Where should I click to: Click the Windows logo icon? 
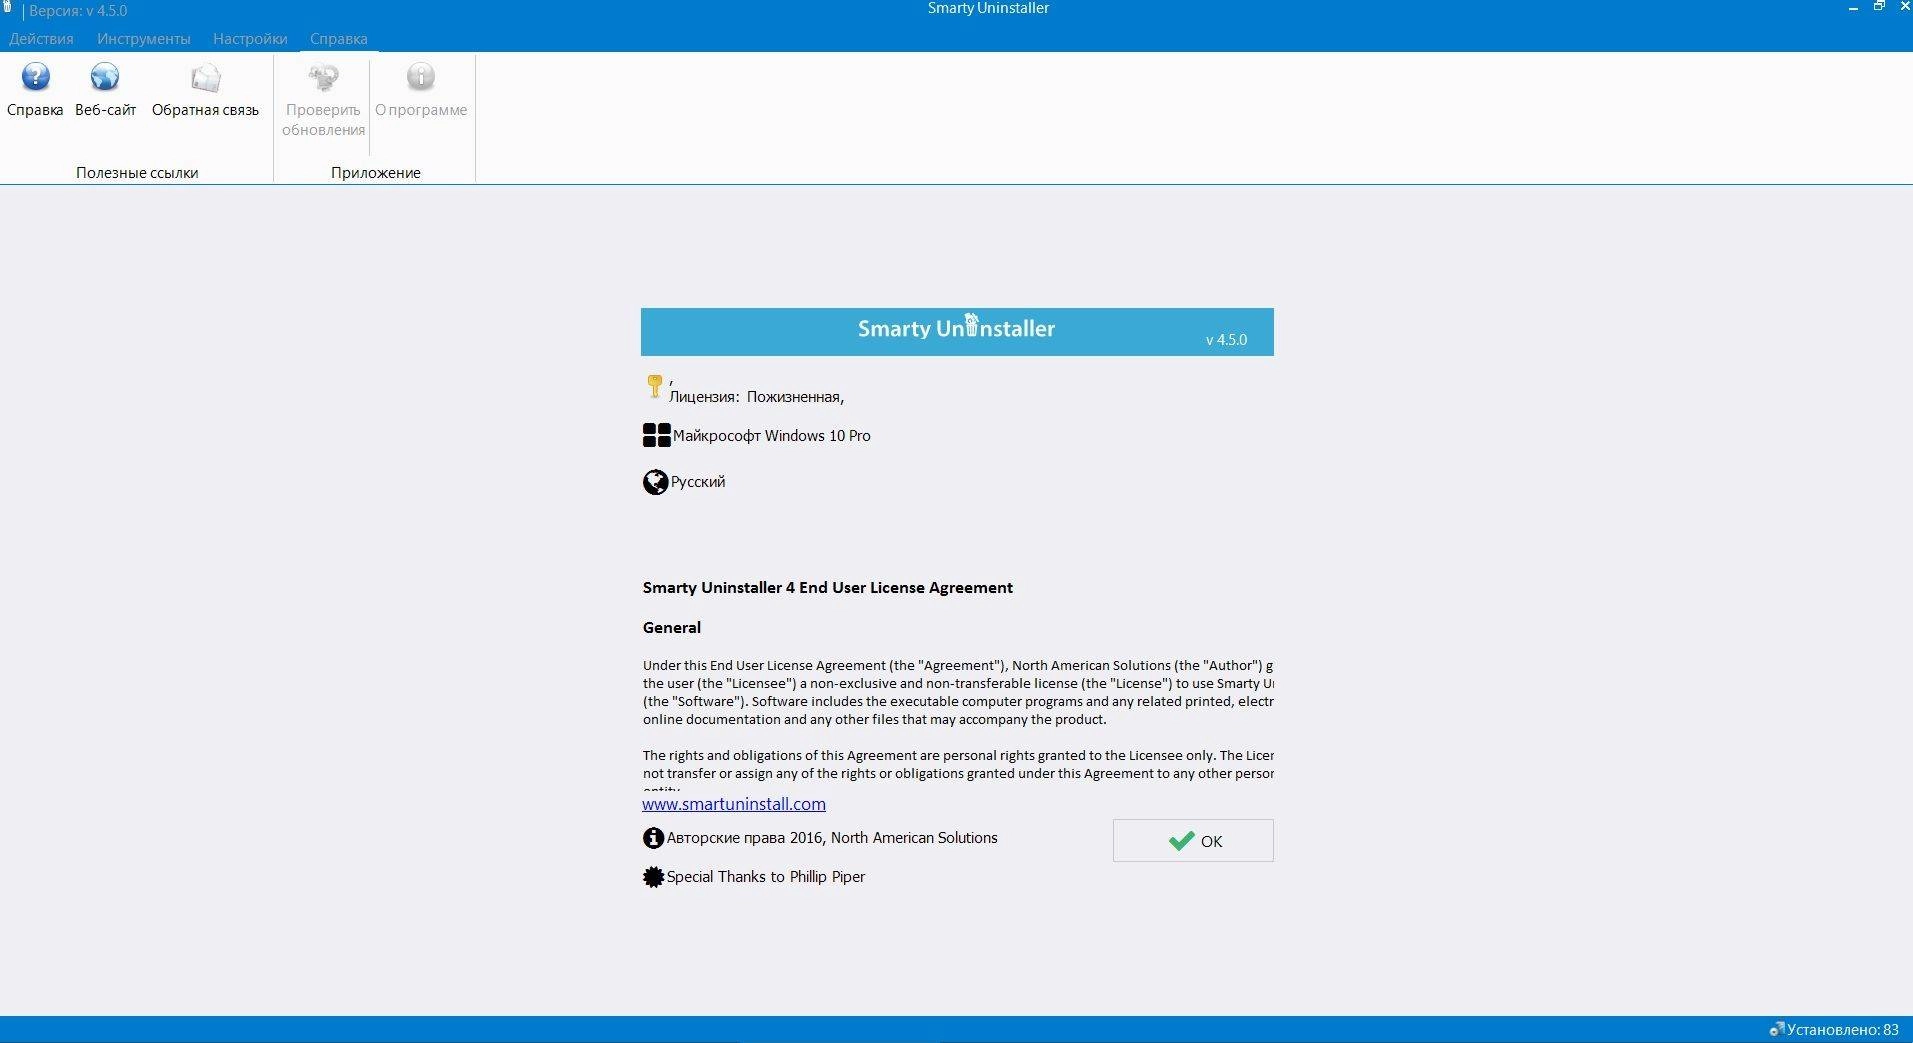656,435
